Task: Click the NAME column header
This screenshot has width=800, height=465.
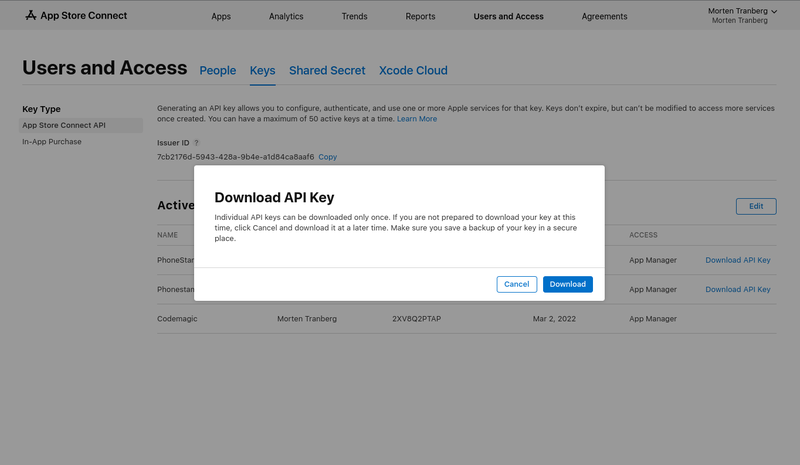Action: coord(167,235)
